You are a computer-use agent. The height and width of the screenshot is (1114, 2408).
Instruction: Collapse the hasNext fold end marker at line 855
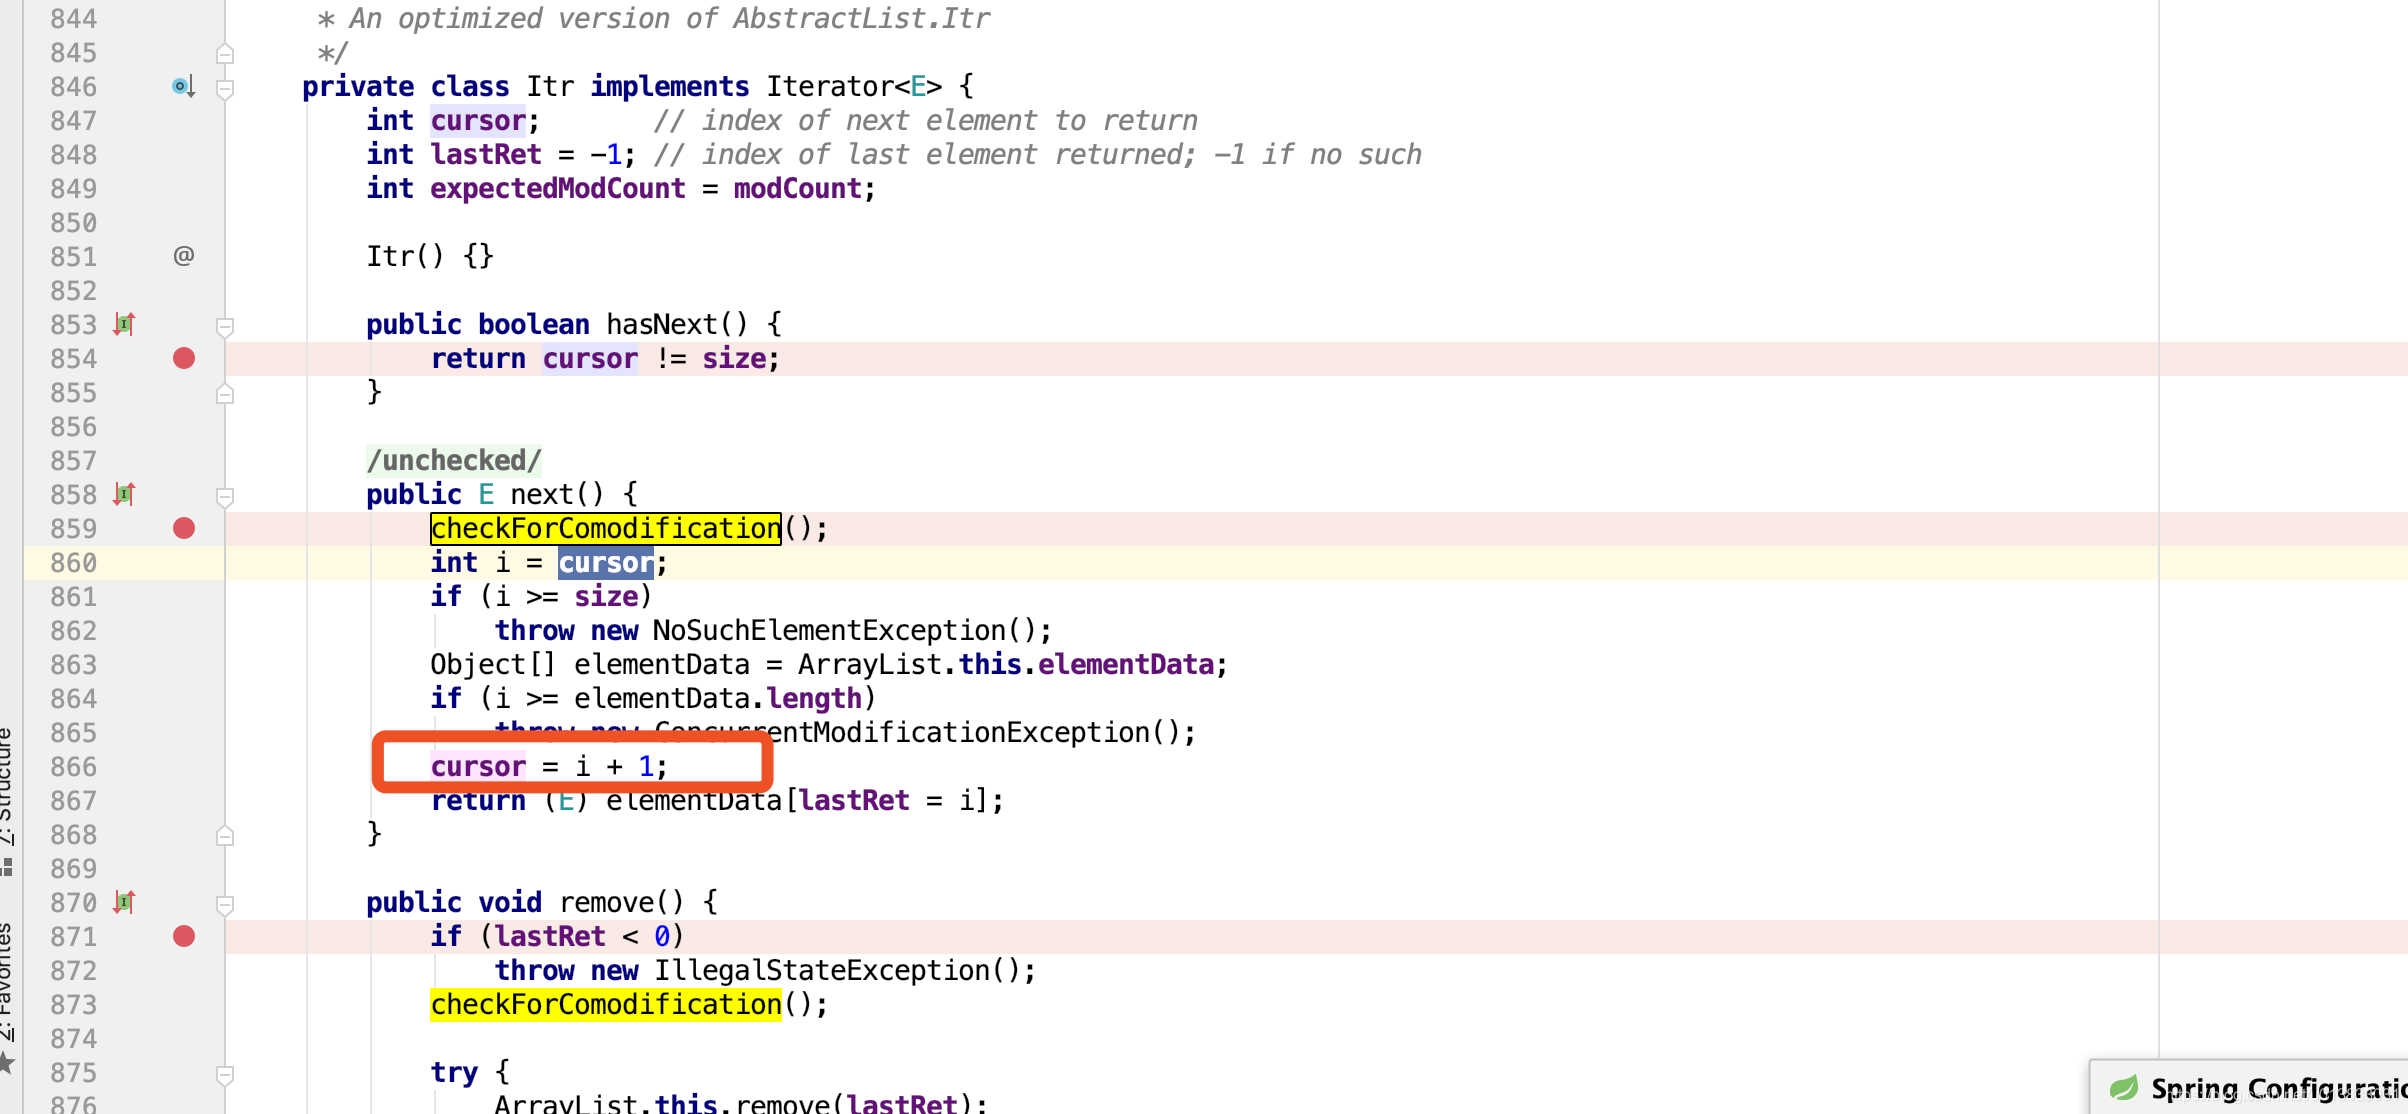[225, 393]
